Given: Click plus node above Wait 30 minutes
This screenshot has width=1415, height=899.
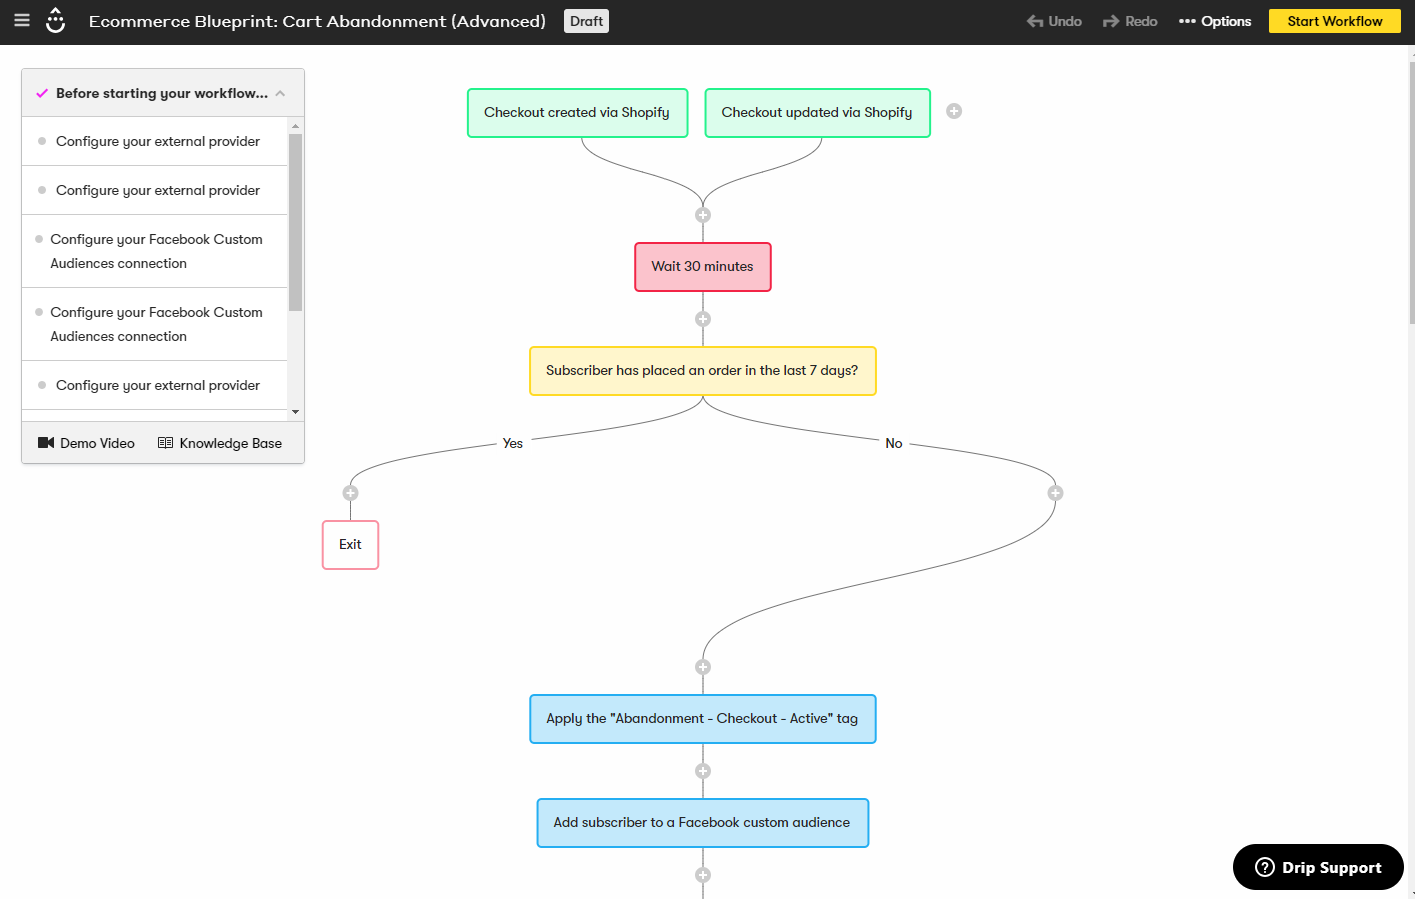Looking at the screenshot, I should (x=703, y=215).
